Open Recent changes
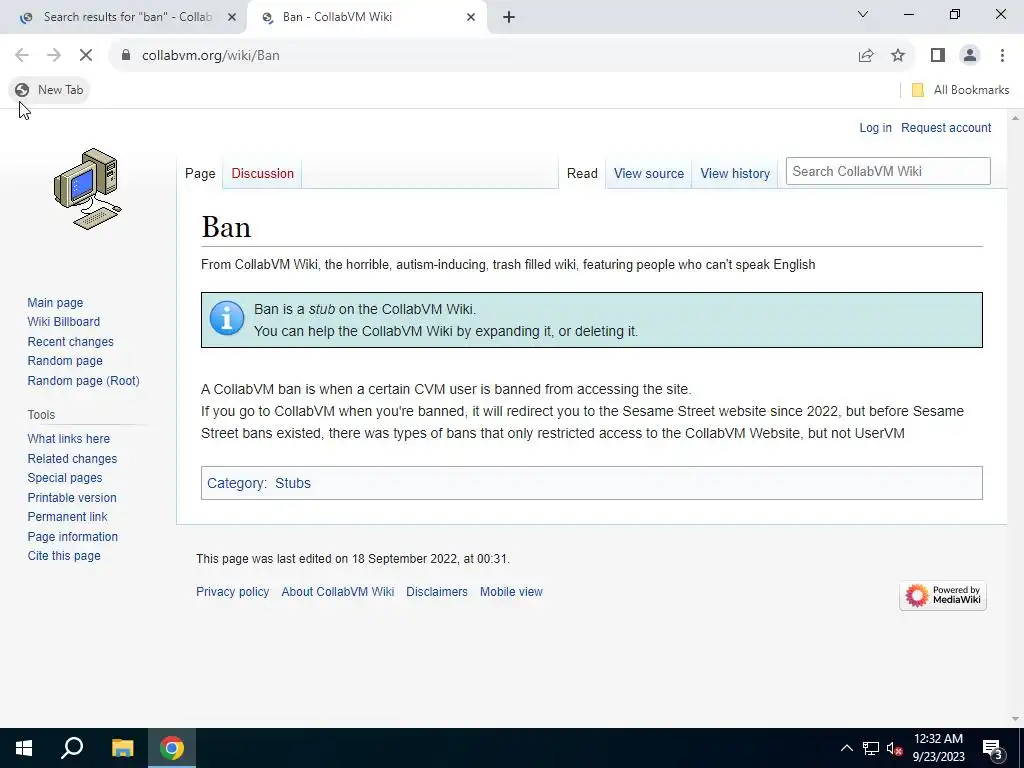Screen dimensions: 1024x768 point(70,342)
